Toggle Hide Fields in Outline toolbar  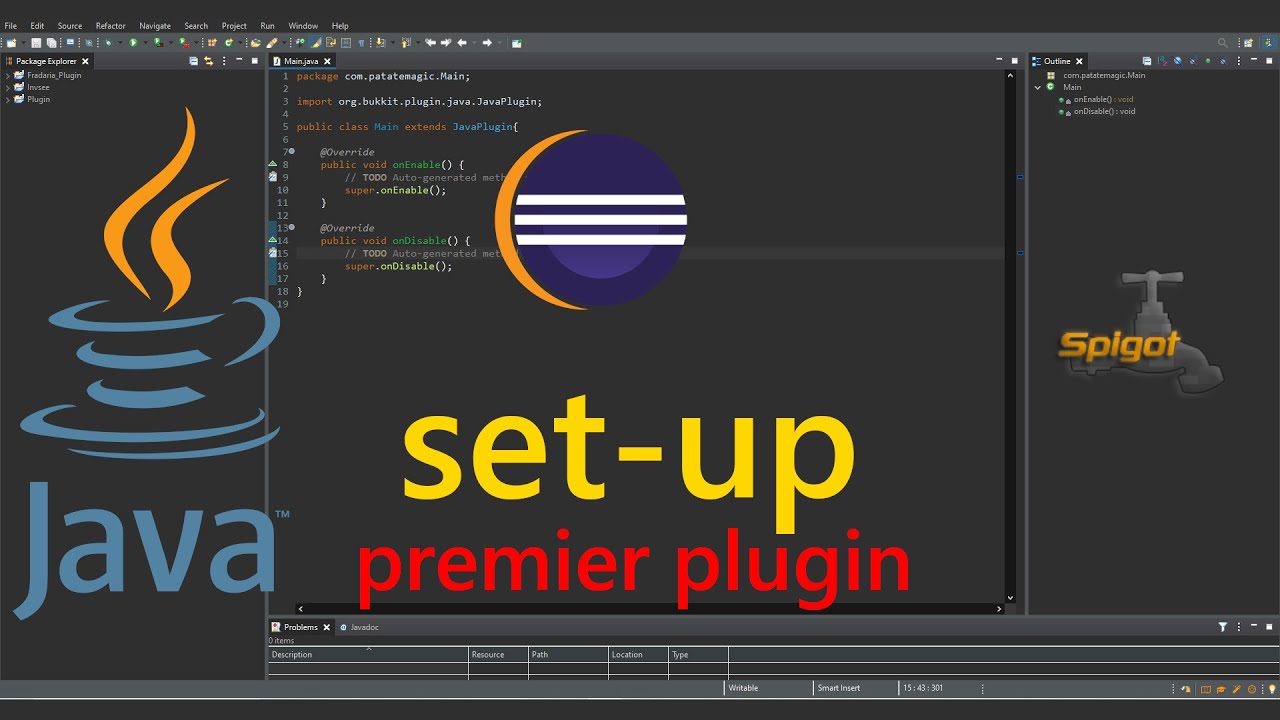[1177, 61]
